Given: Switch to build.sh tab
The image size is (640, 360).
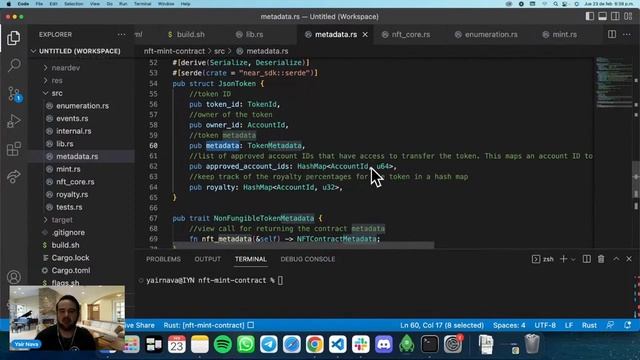Looking at the screenshot, I should (x=186, y=35).
